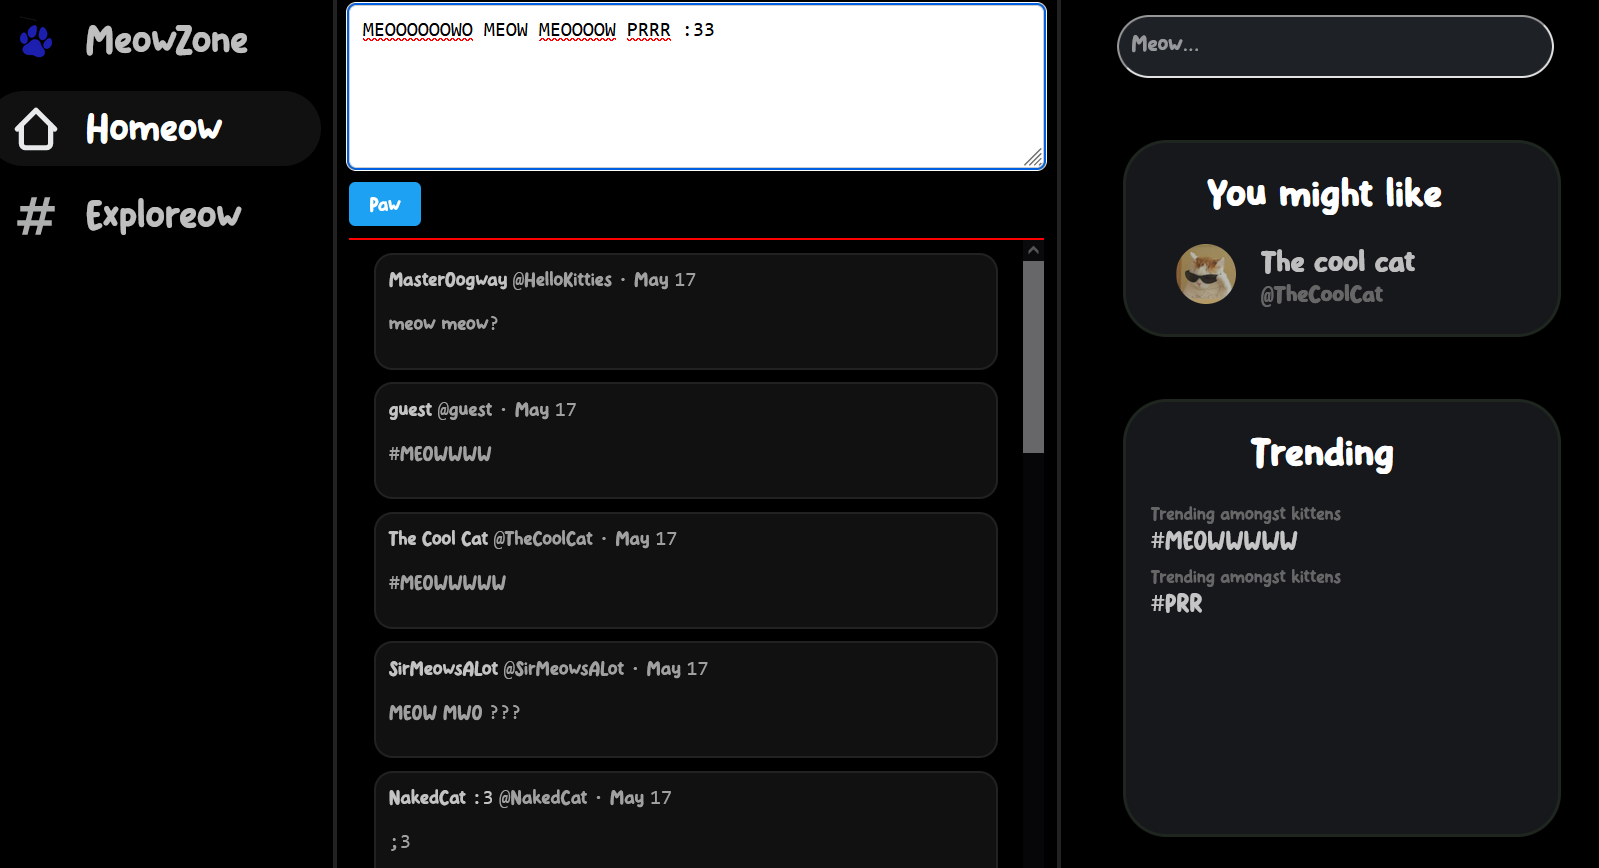Viewport: 1599px width, 868px height.
Task: Click the Homeow house icon
Action: 36,129
